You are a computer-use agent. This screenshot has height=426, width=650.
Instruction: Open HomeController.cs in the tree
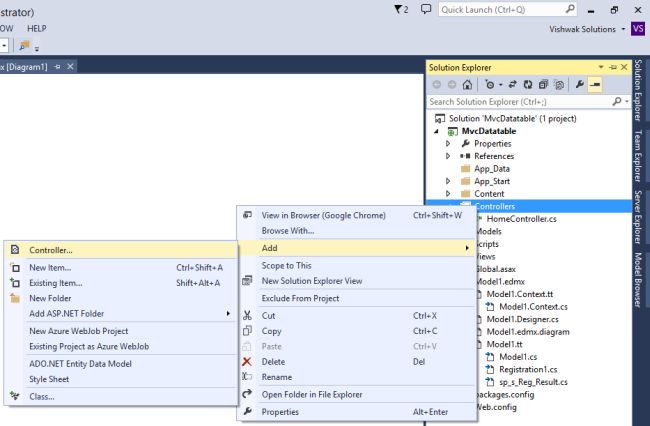(x=521, y=218)
